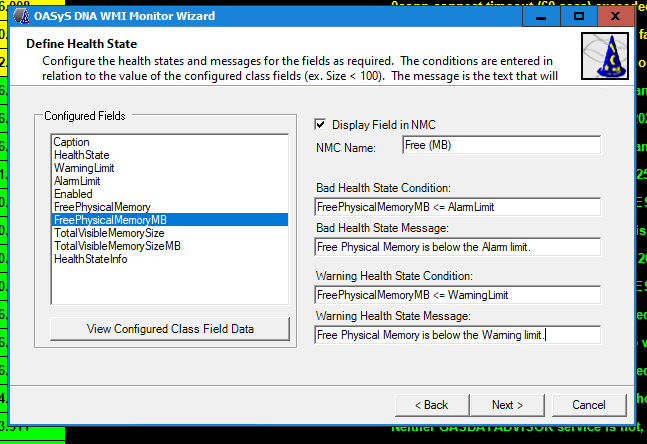Click into the NMC Name text field

(x=501, y=146)
